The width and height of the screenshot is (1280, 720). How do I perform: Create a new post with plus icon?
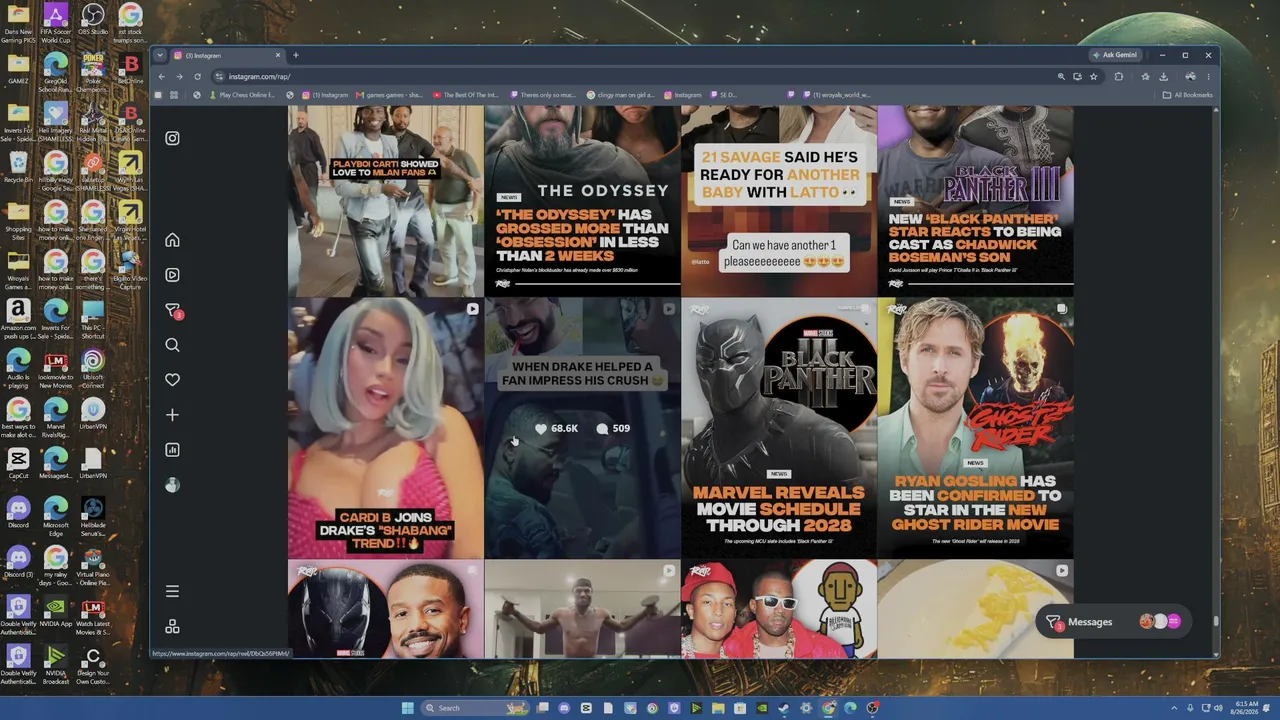coord(172,415)
